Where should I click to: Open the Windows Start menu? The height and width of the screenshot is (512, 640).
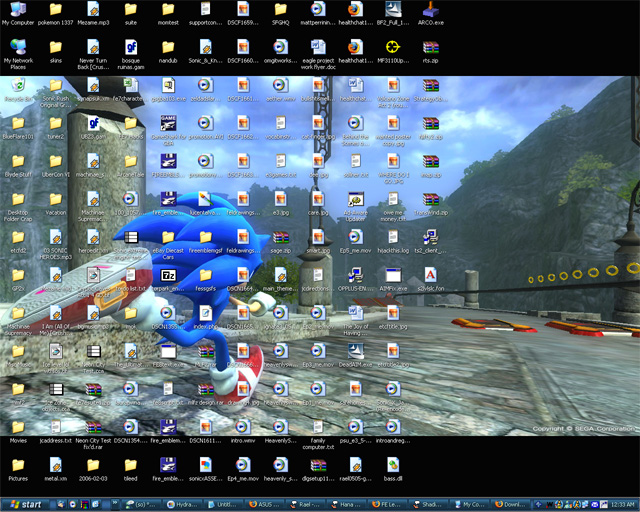pyautogui.click(x=24, y=504)
